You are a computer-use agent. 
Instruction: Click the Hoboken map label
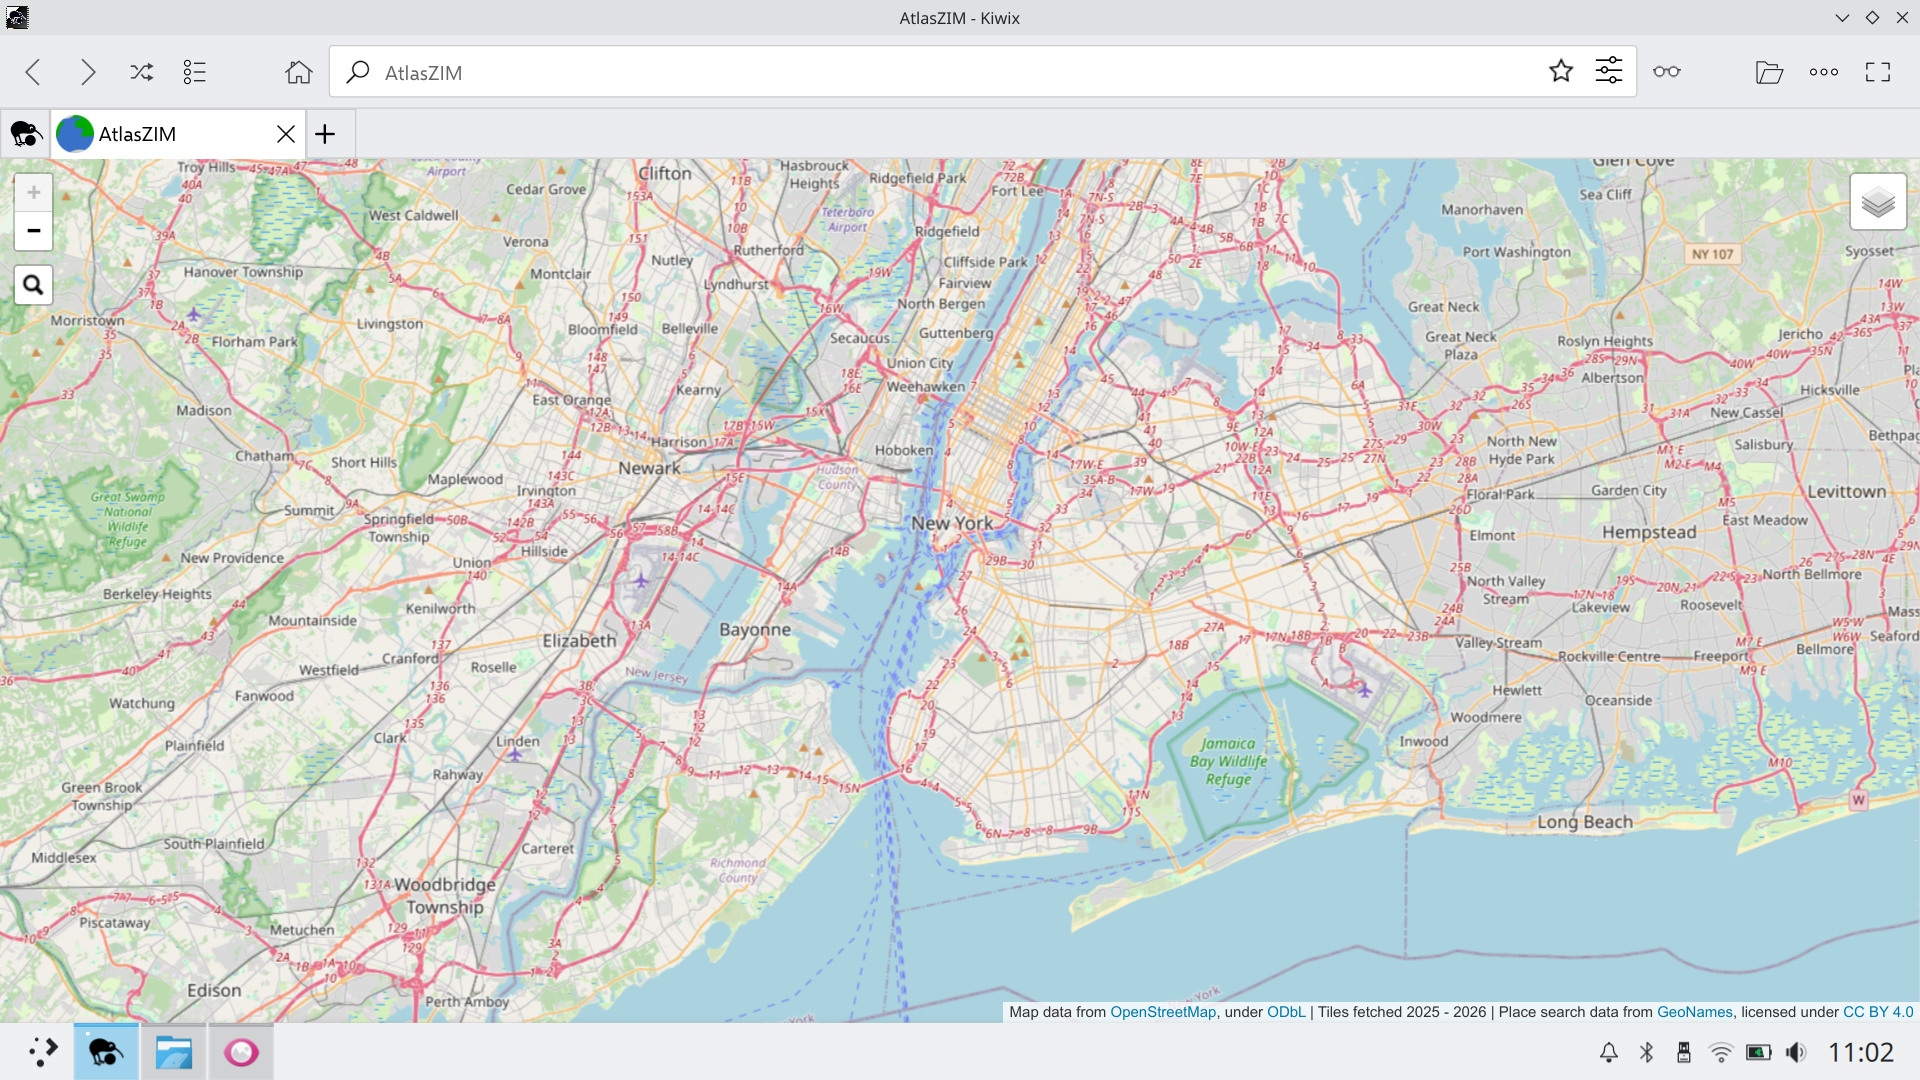click(904, 450)
